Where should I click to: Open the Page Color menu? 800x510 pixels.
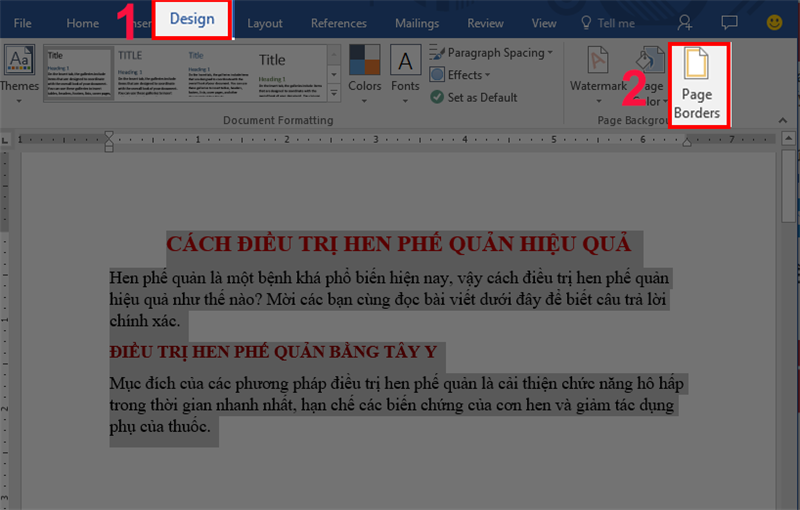(651, 76)
